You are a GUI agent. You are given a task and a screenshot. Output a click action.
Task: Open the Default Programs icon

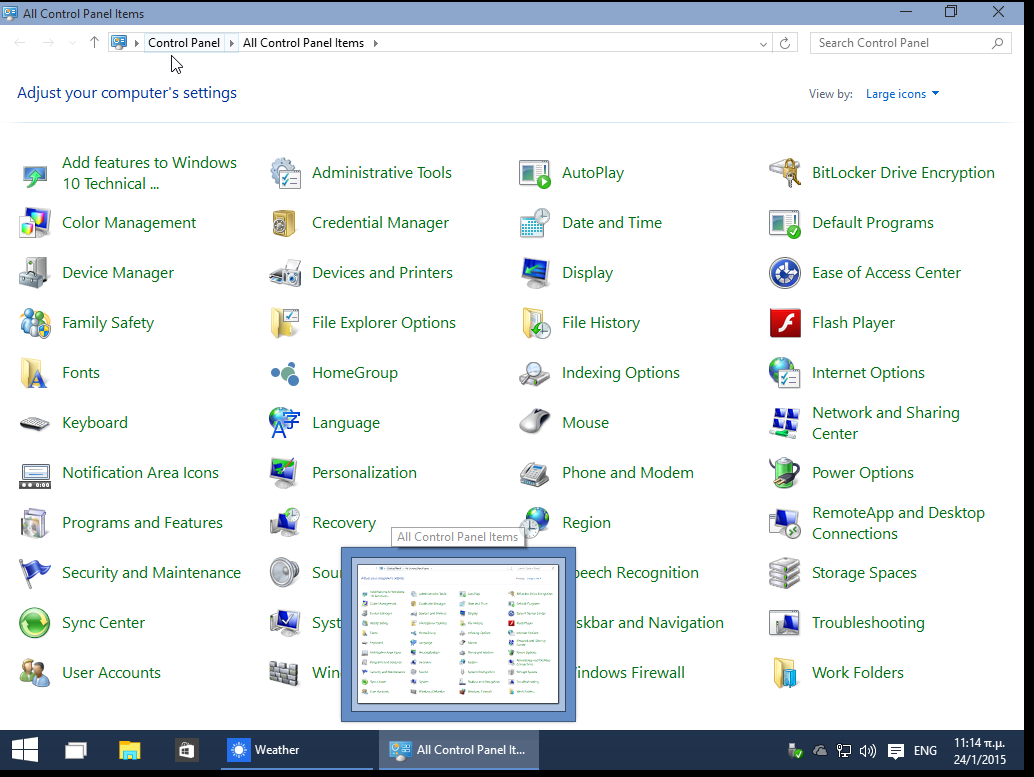[785, 224]
